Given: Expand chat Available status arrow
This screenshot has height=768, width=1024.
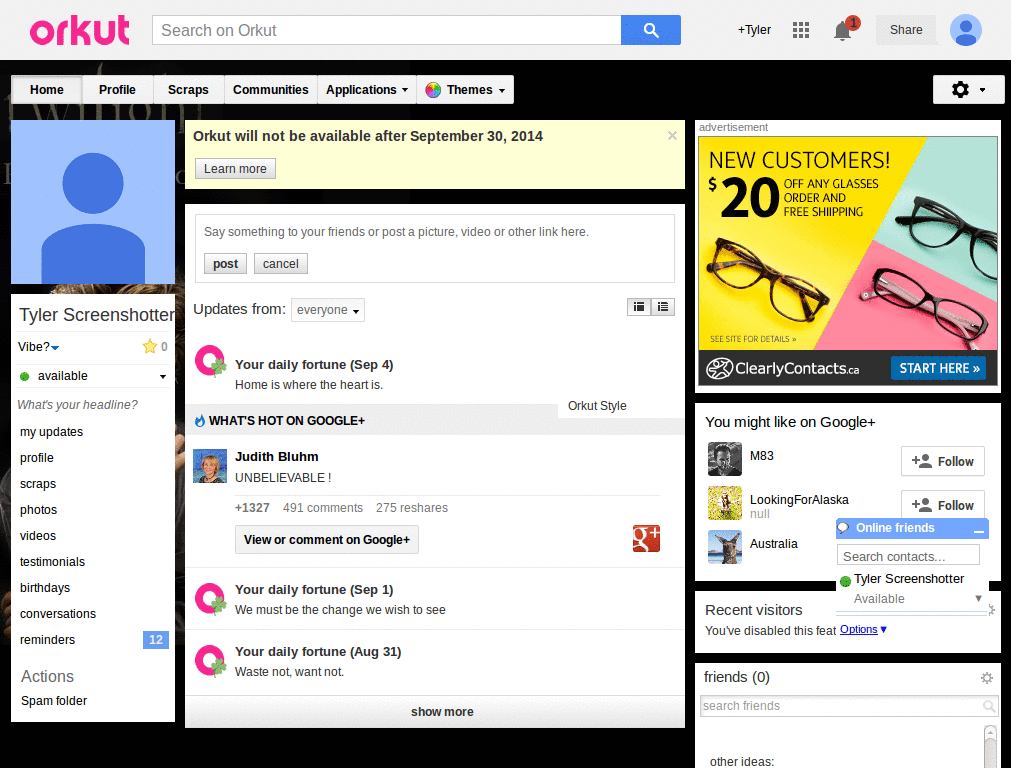Looking at the screenshot, I should coord(978,598).
